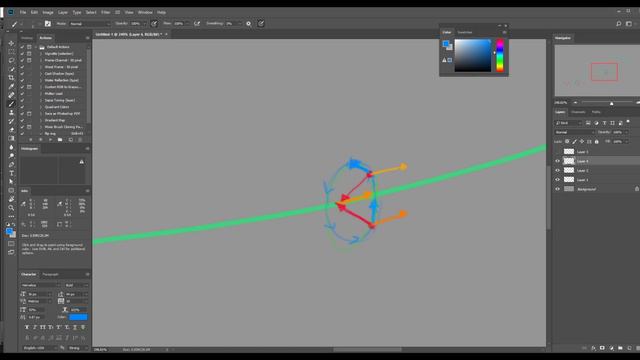Select the Eyedropper tool
The image size is (640, 360).
tap(11, 86)
